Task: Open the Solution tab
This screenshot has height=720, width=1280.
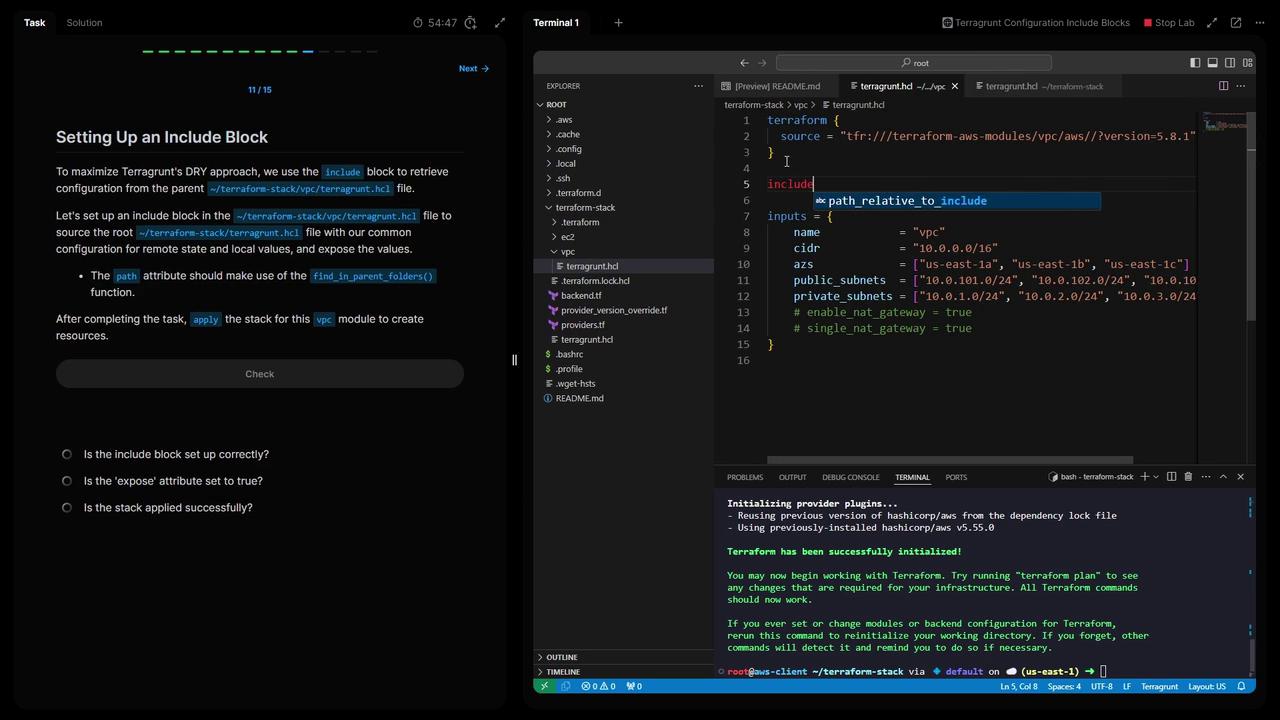Action: [x=84, y=23]
